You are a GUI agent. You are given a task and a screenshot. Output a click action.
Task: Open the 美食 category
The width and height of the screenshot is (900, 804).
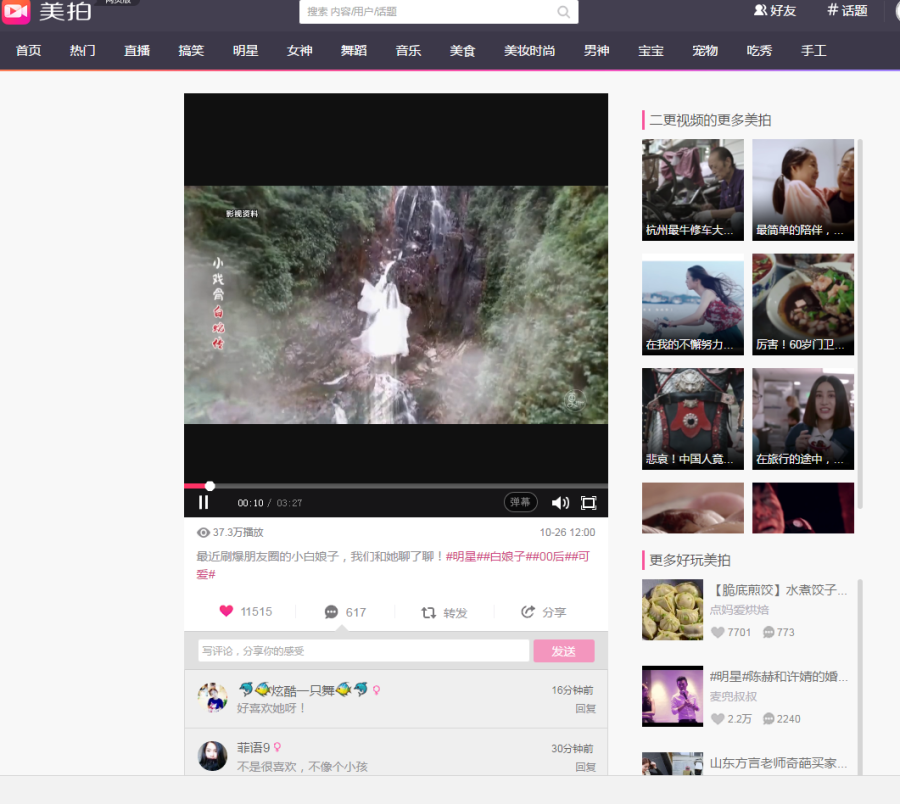[463, 51]
